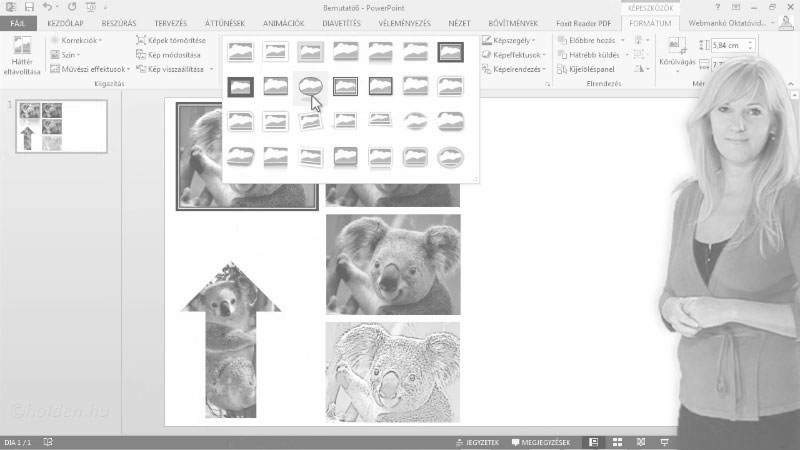The width and height of the screenshot is (800, 450).
Task: Choose the Beveled Oval Black picture style
Action: 310,86
